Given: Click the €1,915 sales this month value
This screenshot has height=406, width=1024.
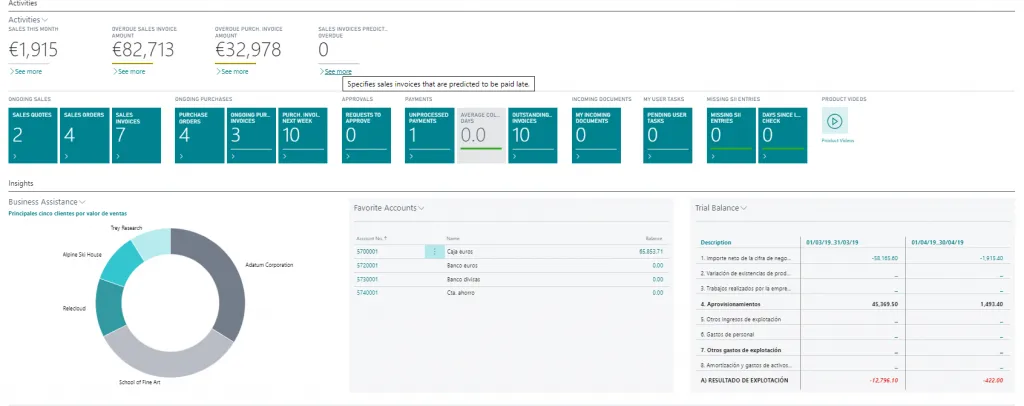Looking at the screenshot, I should click(33, 50).
